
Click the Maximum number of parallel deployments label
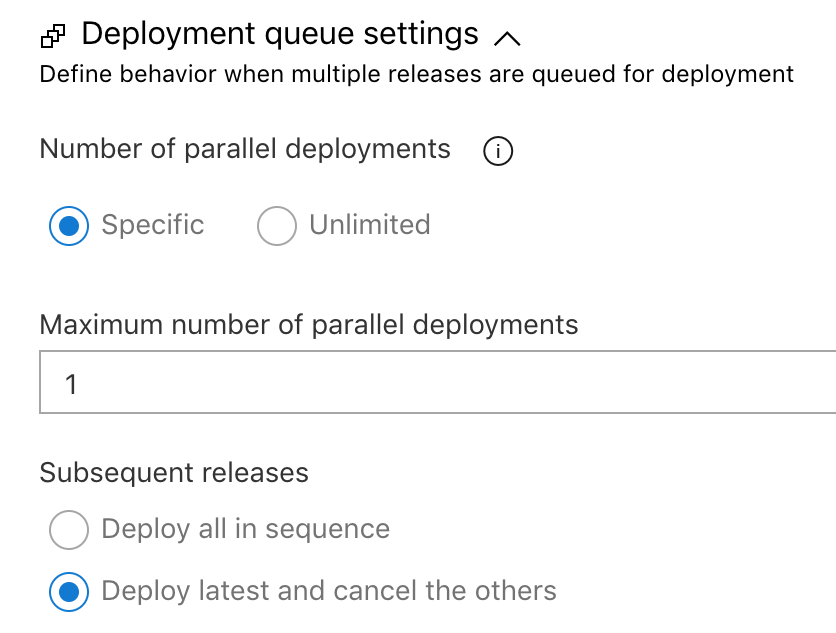tap(309, 325)
